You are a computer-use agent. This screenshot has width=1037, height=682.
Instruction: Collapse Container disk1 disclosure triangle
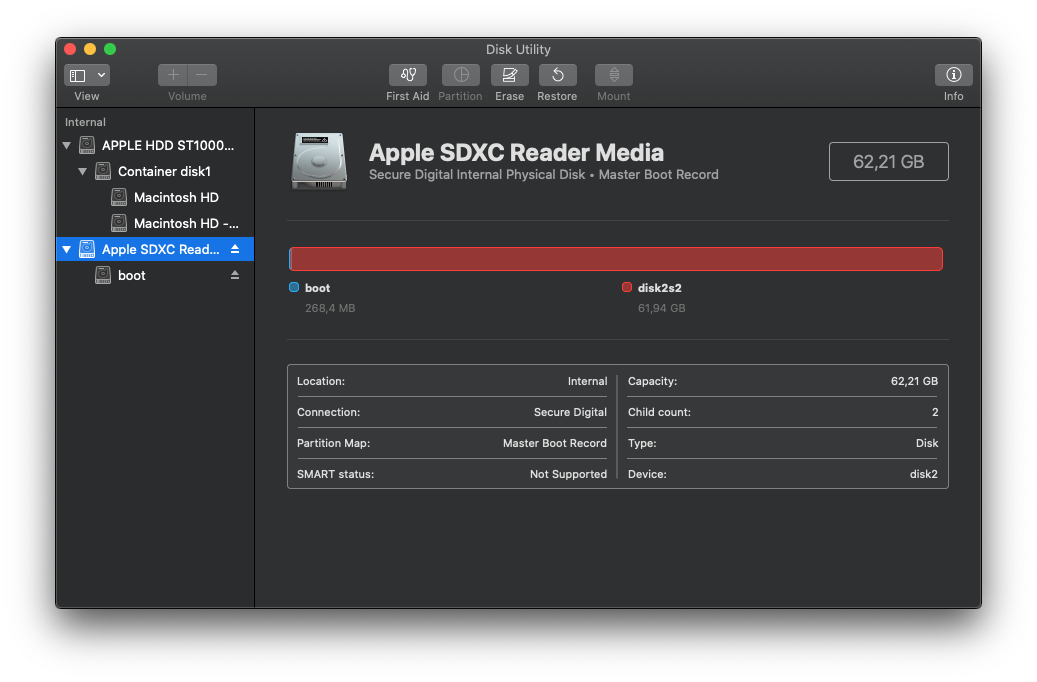[x=83, y=171]
